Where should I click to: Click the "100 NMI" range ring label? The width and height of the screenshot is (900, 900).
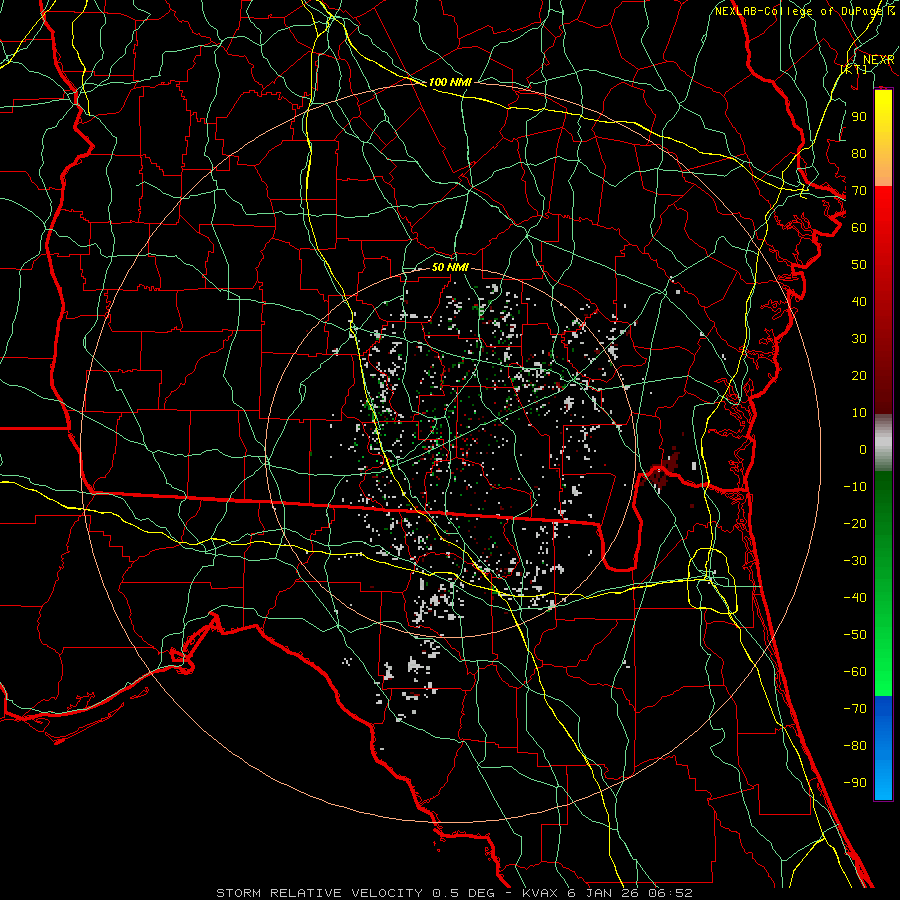(x=450, y=82)
